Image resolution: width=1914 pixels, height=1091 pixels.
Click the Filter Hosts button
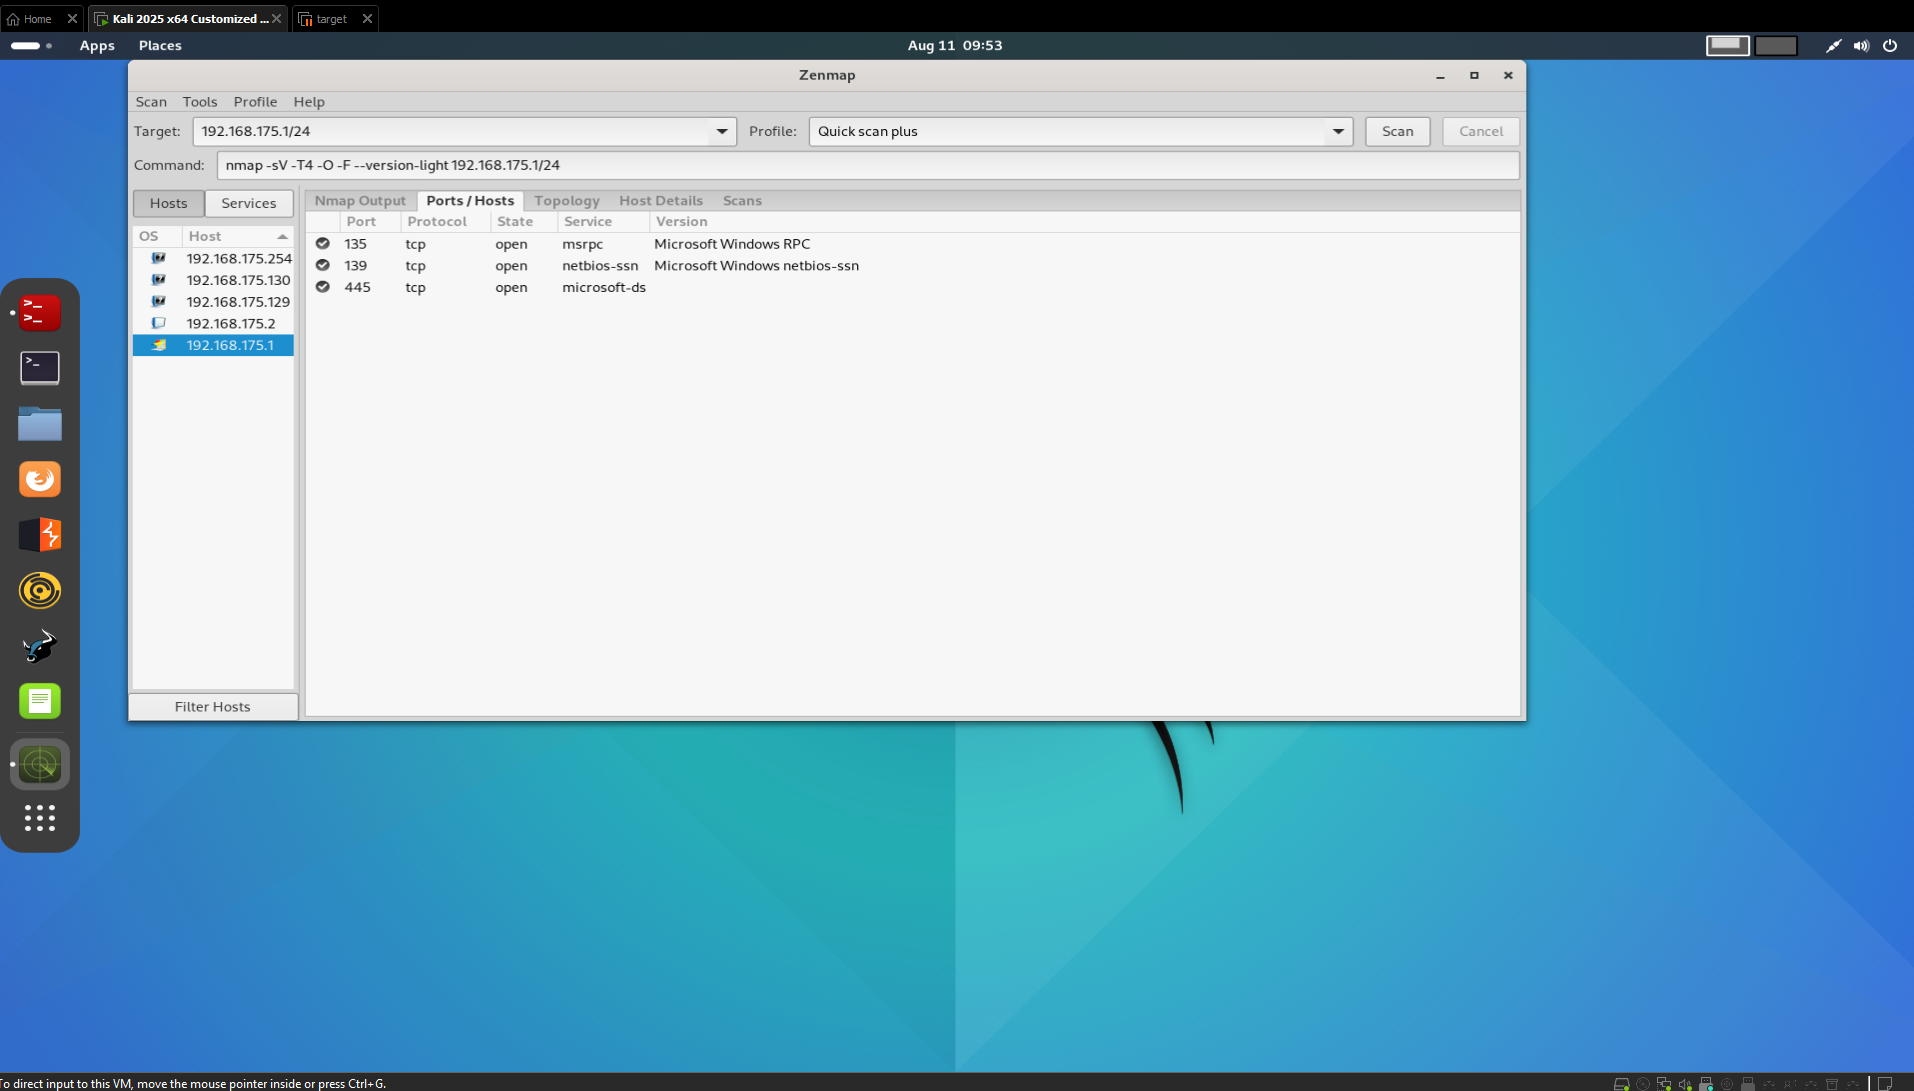click(x=213, y=707)
